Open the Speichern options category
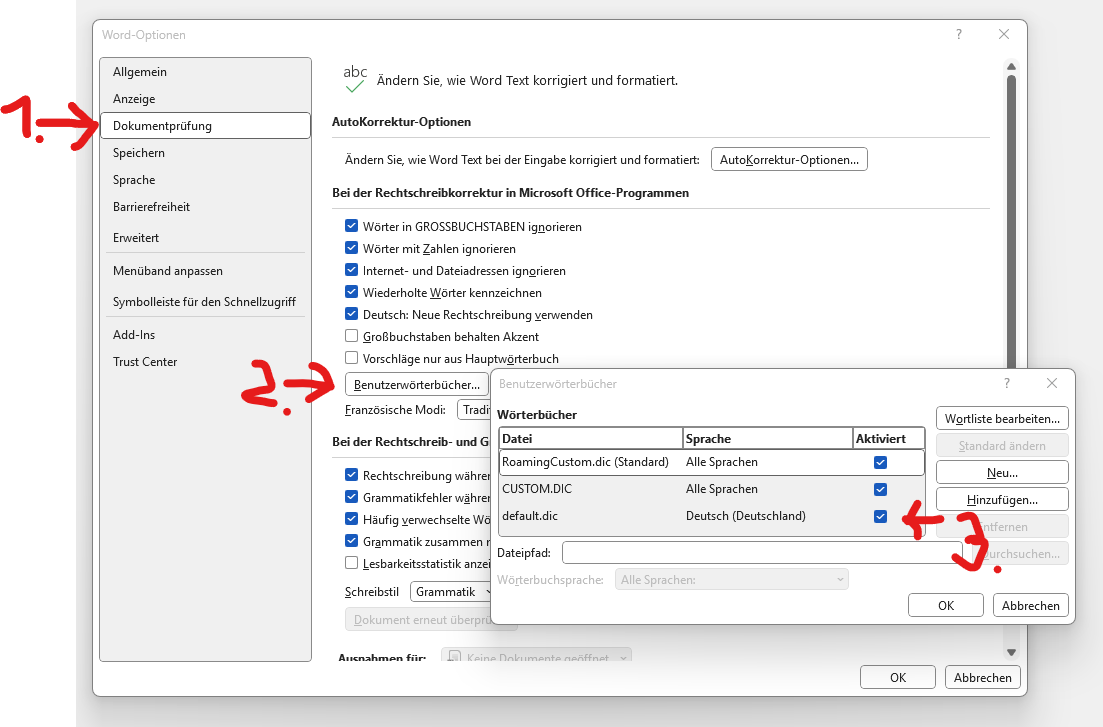1103x727 pixels. [x=205, y=153]
